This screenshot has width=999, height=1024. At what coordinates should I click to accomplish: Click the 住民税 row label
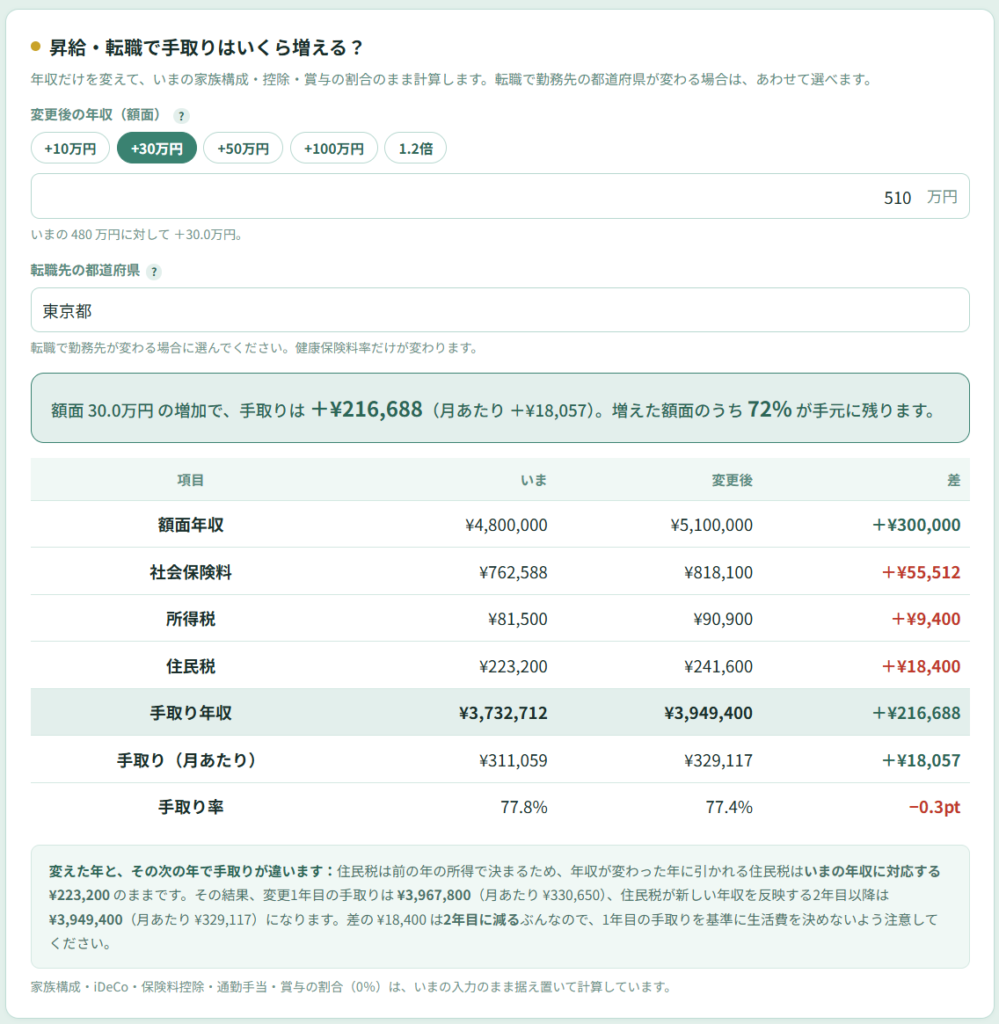click(x=191, y=666)
